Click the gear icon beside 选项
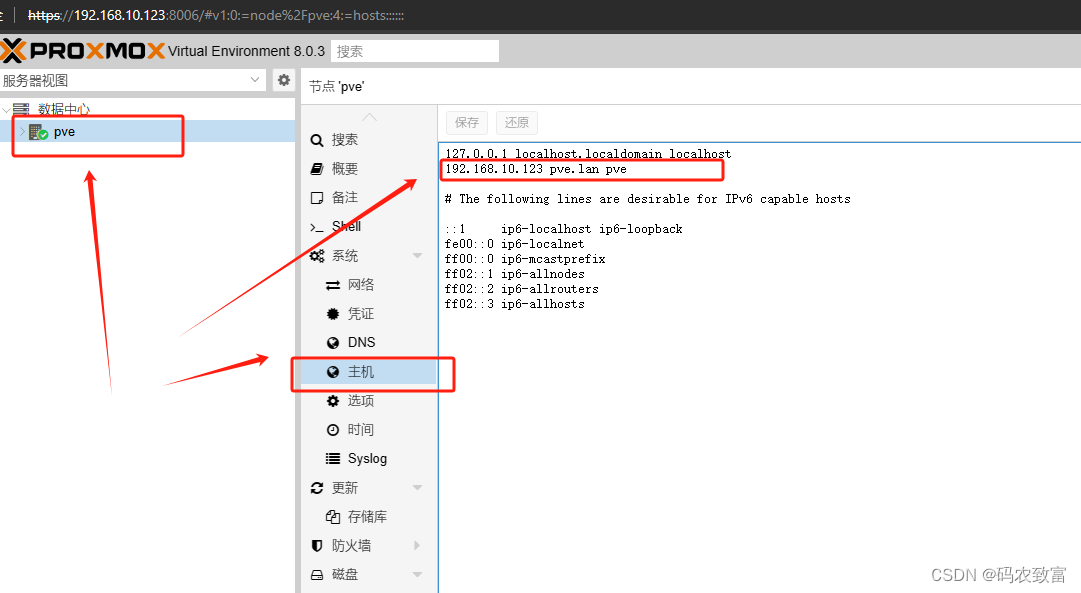1081x593 pixels. 332,401
